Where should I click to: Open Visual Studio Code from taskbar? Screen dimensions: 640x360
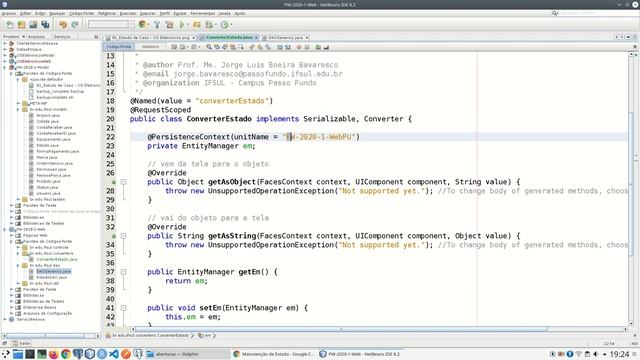tap(114, 354)
